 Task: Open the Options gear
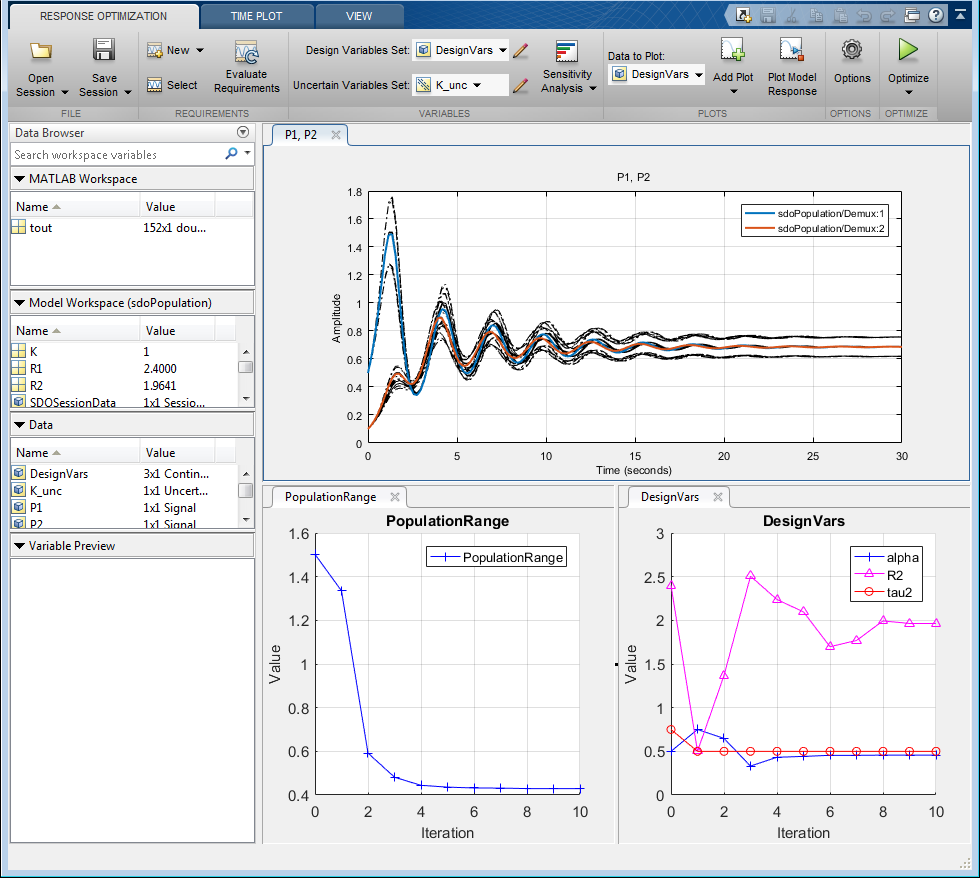(852, 50)
